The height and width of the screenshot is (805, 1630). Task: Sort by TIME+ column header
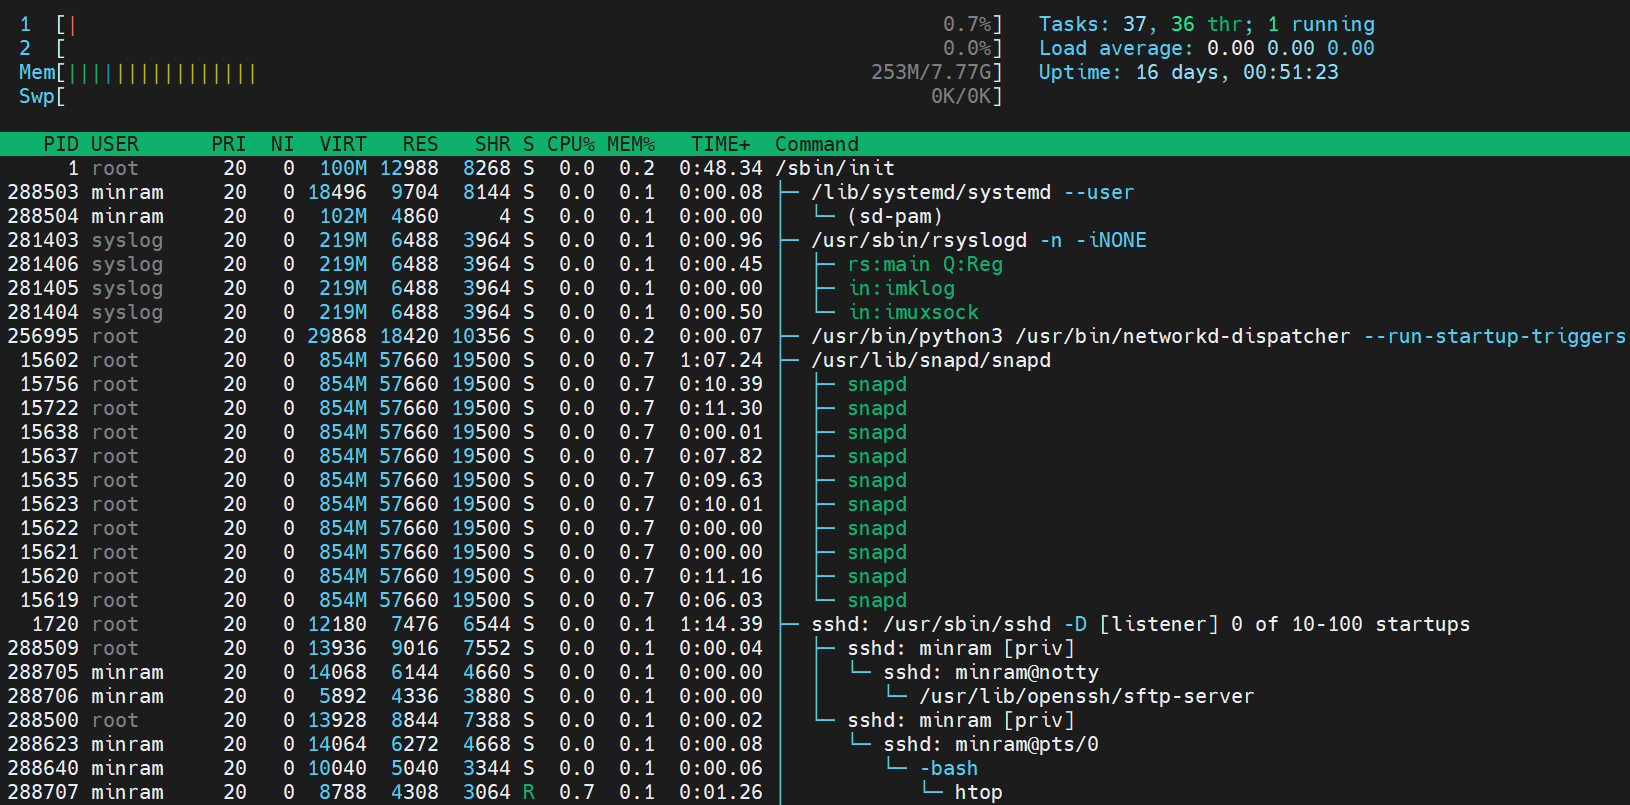click(x=721, y=144)
